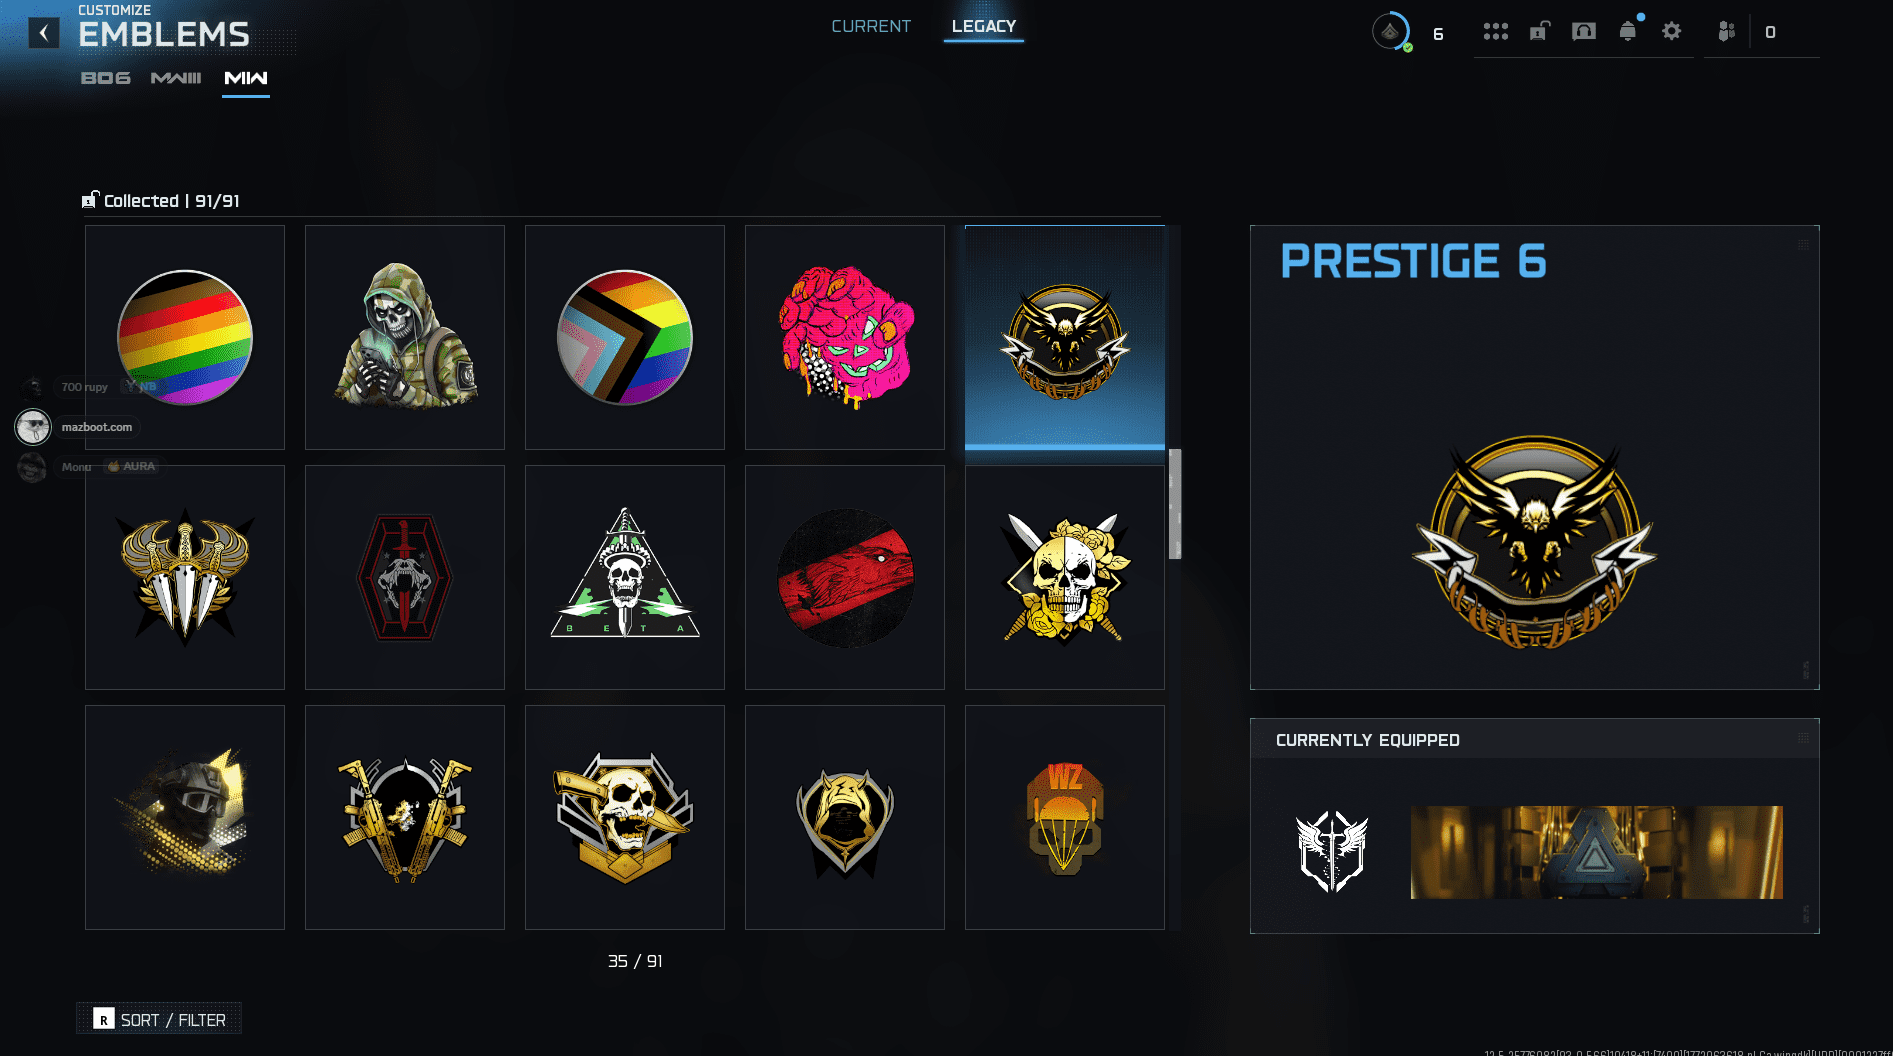Select the BETA triangle skull emblem
This screenshot has height=1056, width=1893.
[x=625, y=577]
